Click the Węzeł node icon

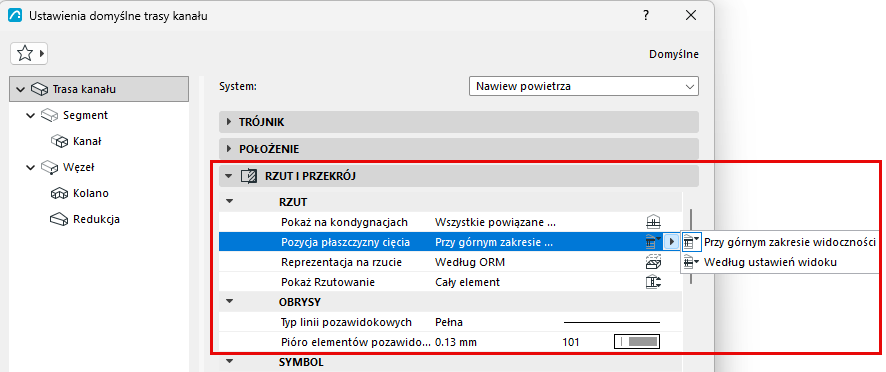(50, 167)
